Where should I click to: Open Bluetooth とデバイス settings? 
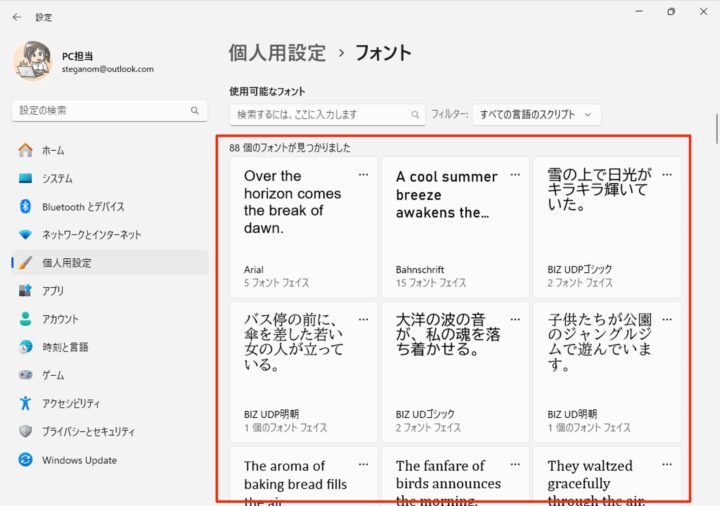110,207
